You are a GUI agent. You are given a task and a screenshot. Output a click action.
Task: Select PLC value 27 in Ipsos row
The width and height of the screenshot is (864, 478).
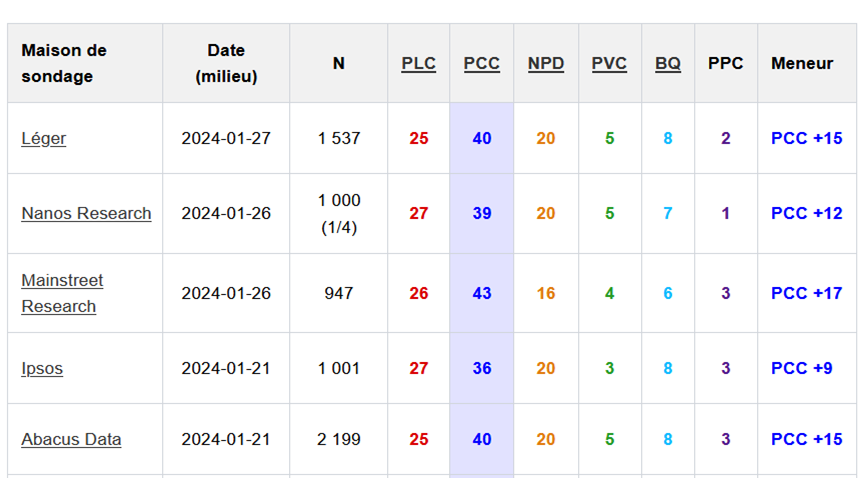click(x=419, y=368)
